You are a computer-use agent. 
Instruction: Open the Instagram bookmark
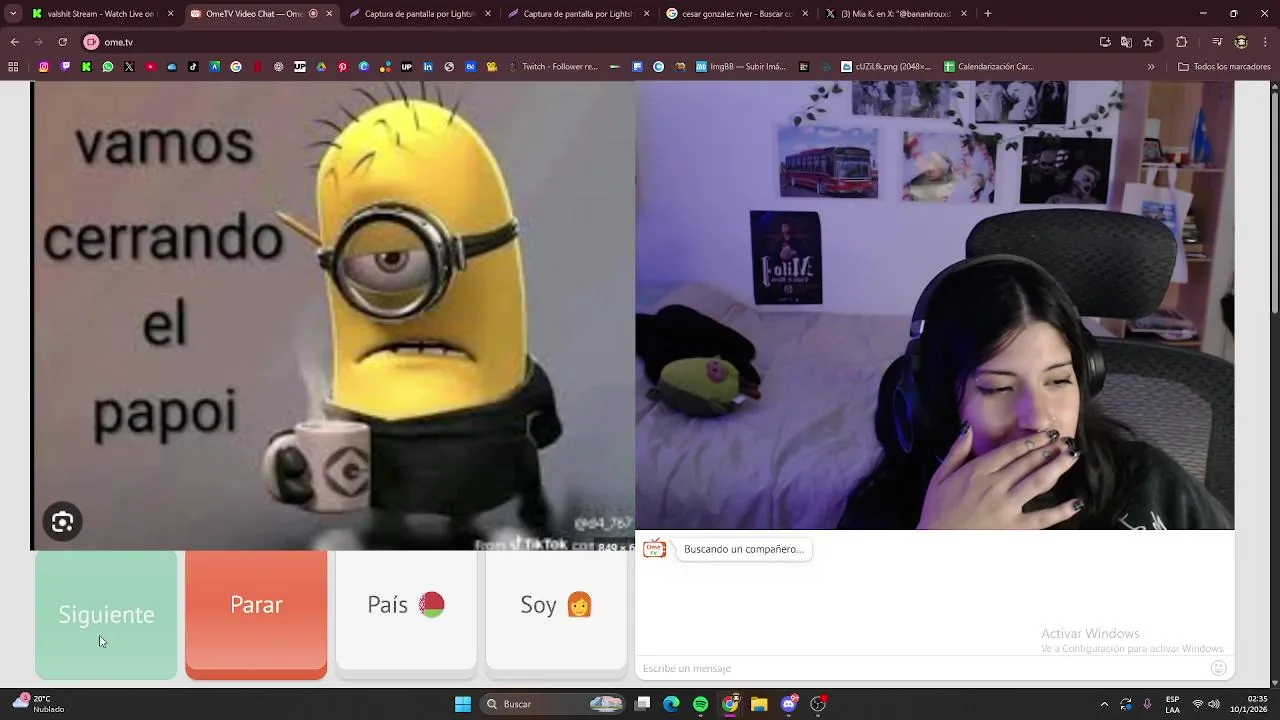point(44,67)
